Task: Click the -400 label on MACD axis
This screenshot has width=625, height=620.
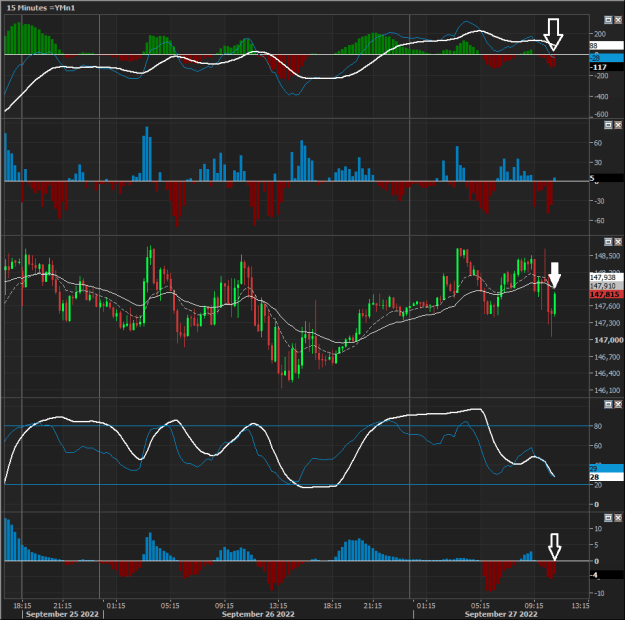Action: (601, 96)
